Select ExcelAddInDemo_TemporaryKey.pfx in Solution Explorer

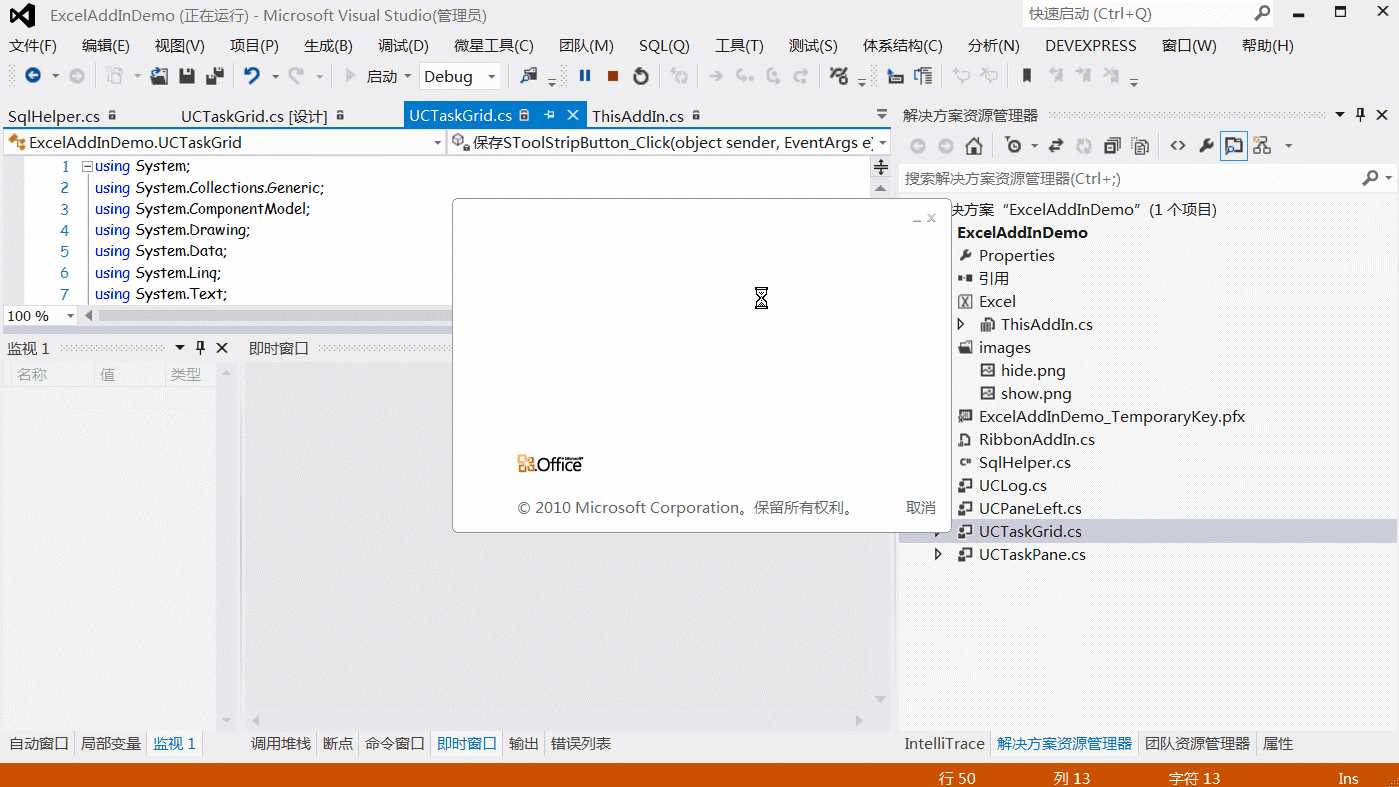1111,416
